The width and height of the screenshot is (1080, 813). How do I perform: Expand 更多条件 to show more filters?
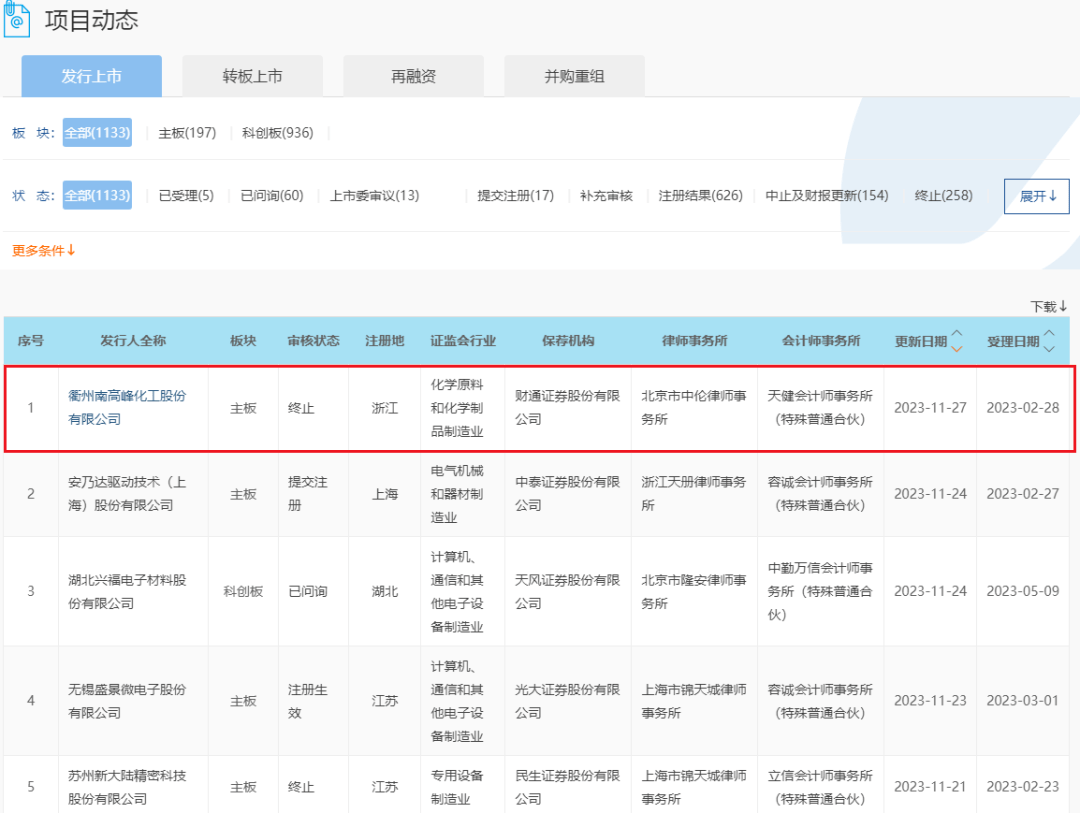click(42, 252)
